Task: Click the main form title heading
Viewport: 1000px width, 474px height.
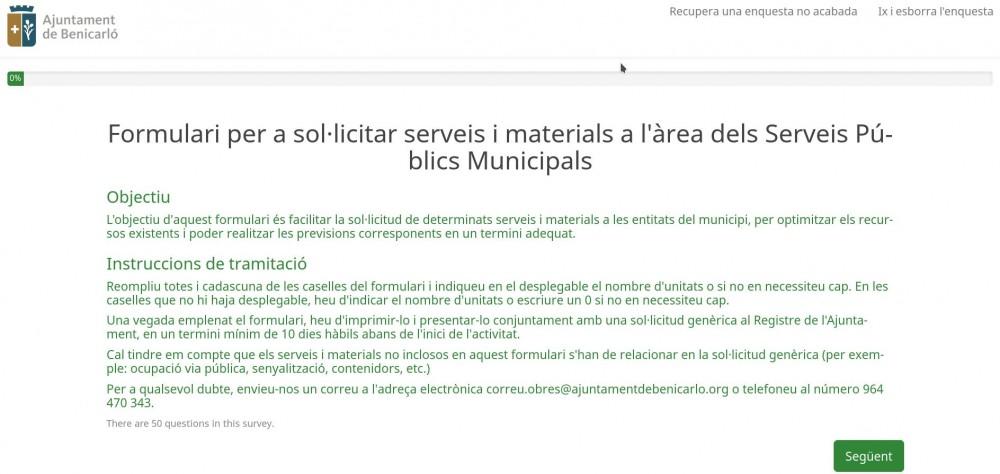Action: [x=500, y=146]
